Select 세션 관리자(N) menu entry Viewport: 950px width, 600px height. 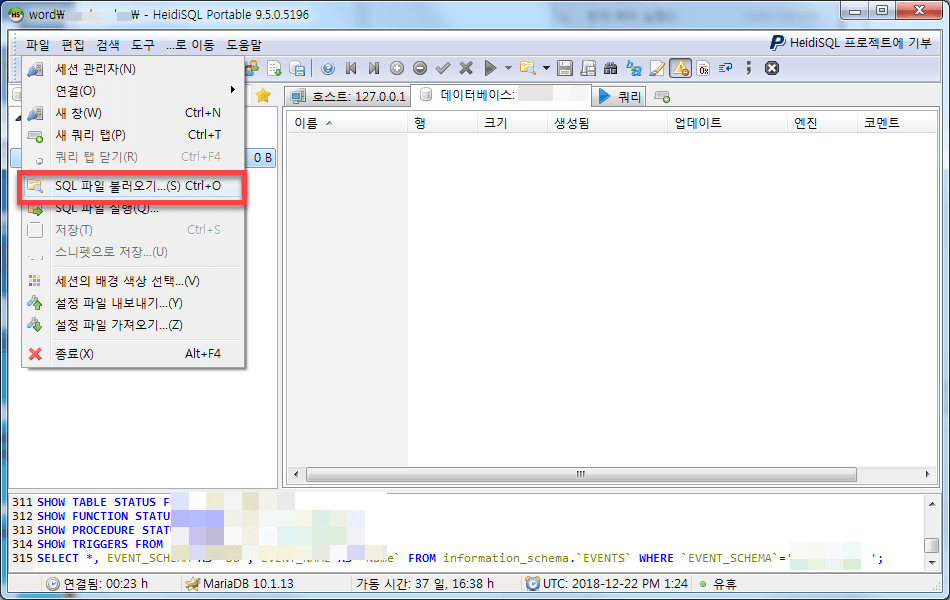133,69
